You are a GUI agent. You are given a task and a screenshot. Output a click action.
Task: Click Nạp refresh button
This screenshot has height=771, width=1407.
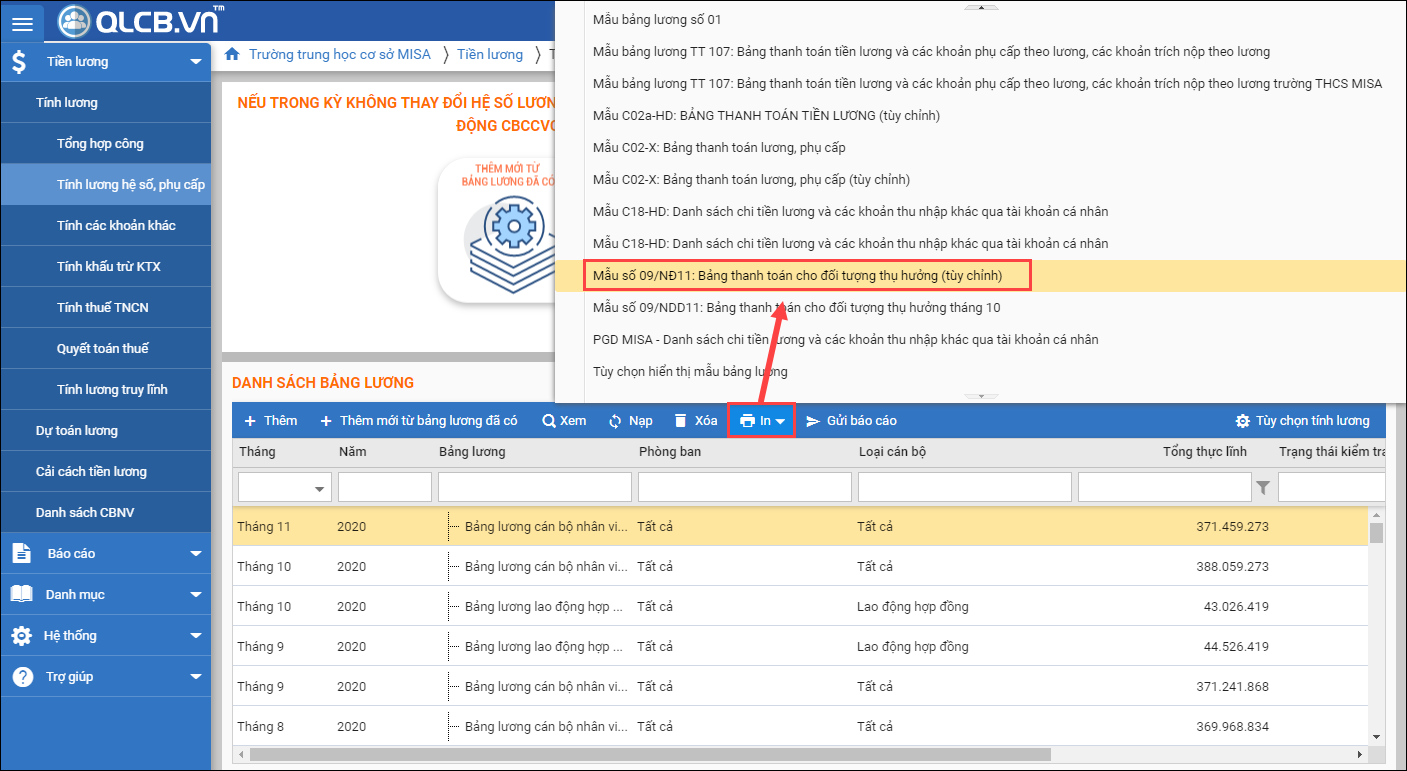tap(630, 421)
